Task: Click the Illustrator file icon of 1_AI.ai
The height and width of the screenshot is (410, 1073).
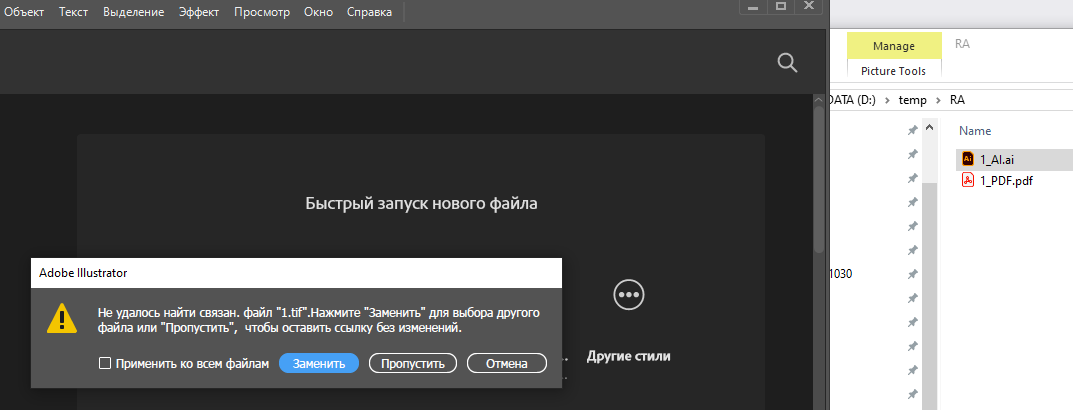Action: 967,159
